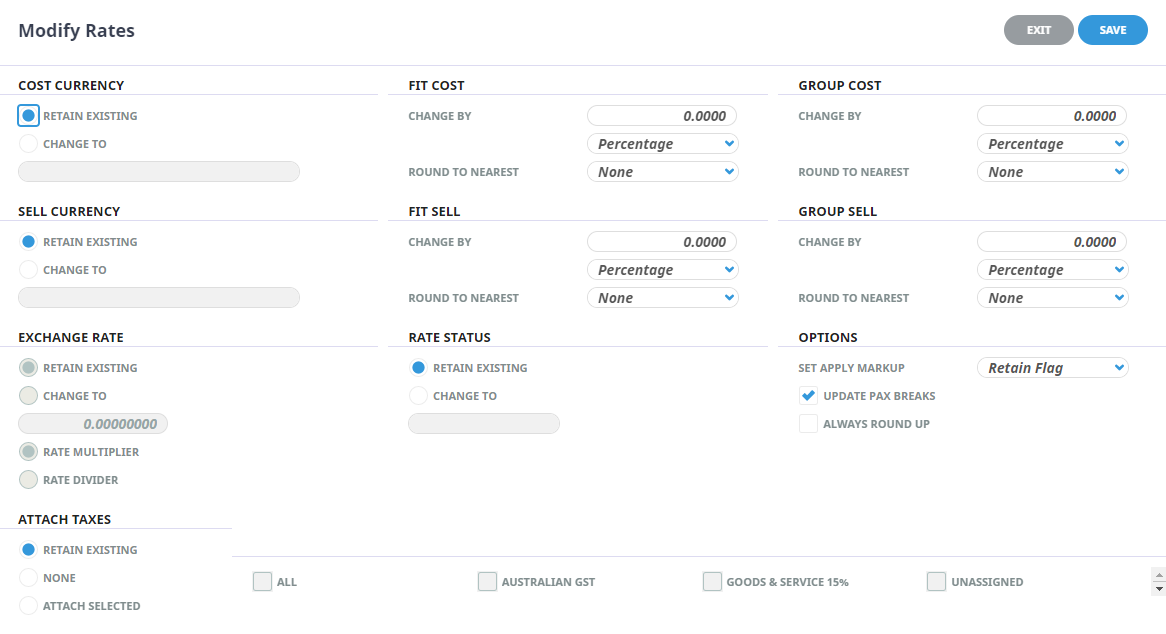Select Change To under Sell Currency
The width and height of the screenshot is (1166, 634).
pyautogui.click(x=29, y=270)
